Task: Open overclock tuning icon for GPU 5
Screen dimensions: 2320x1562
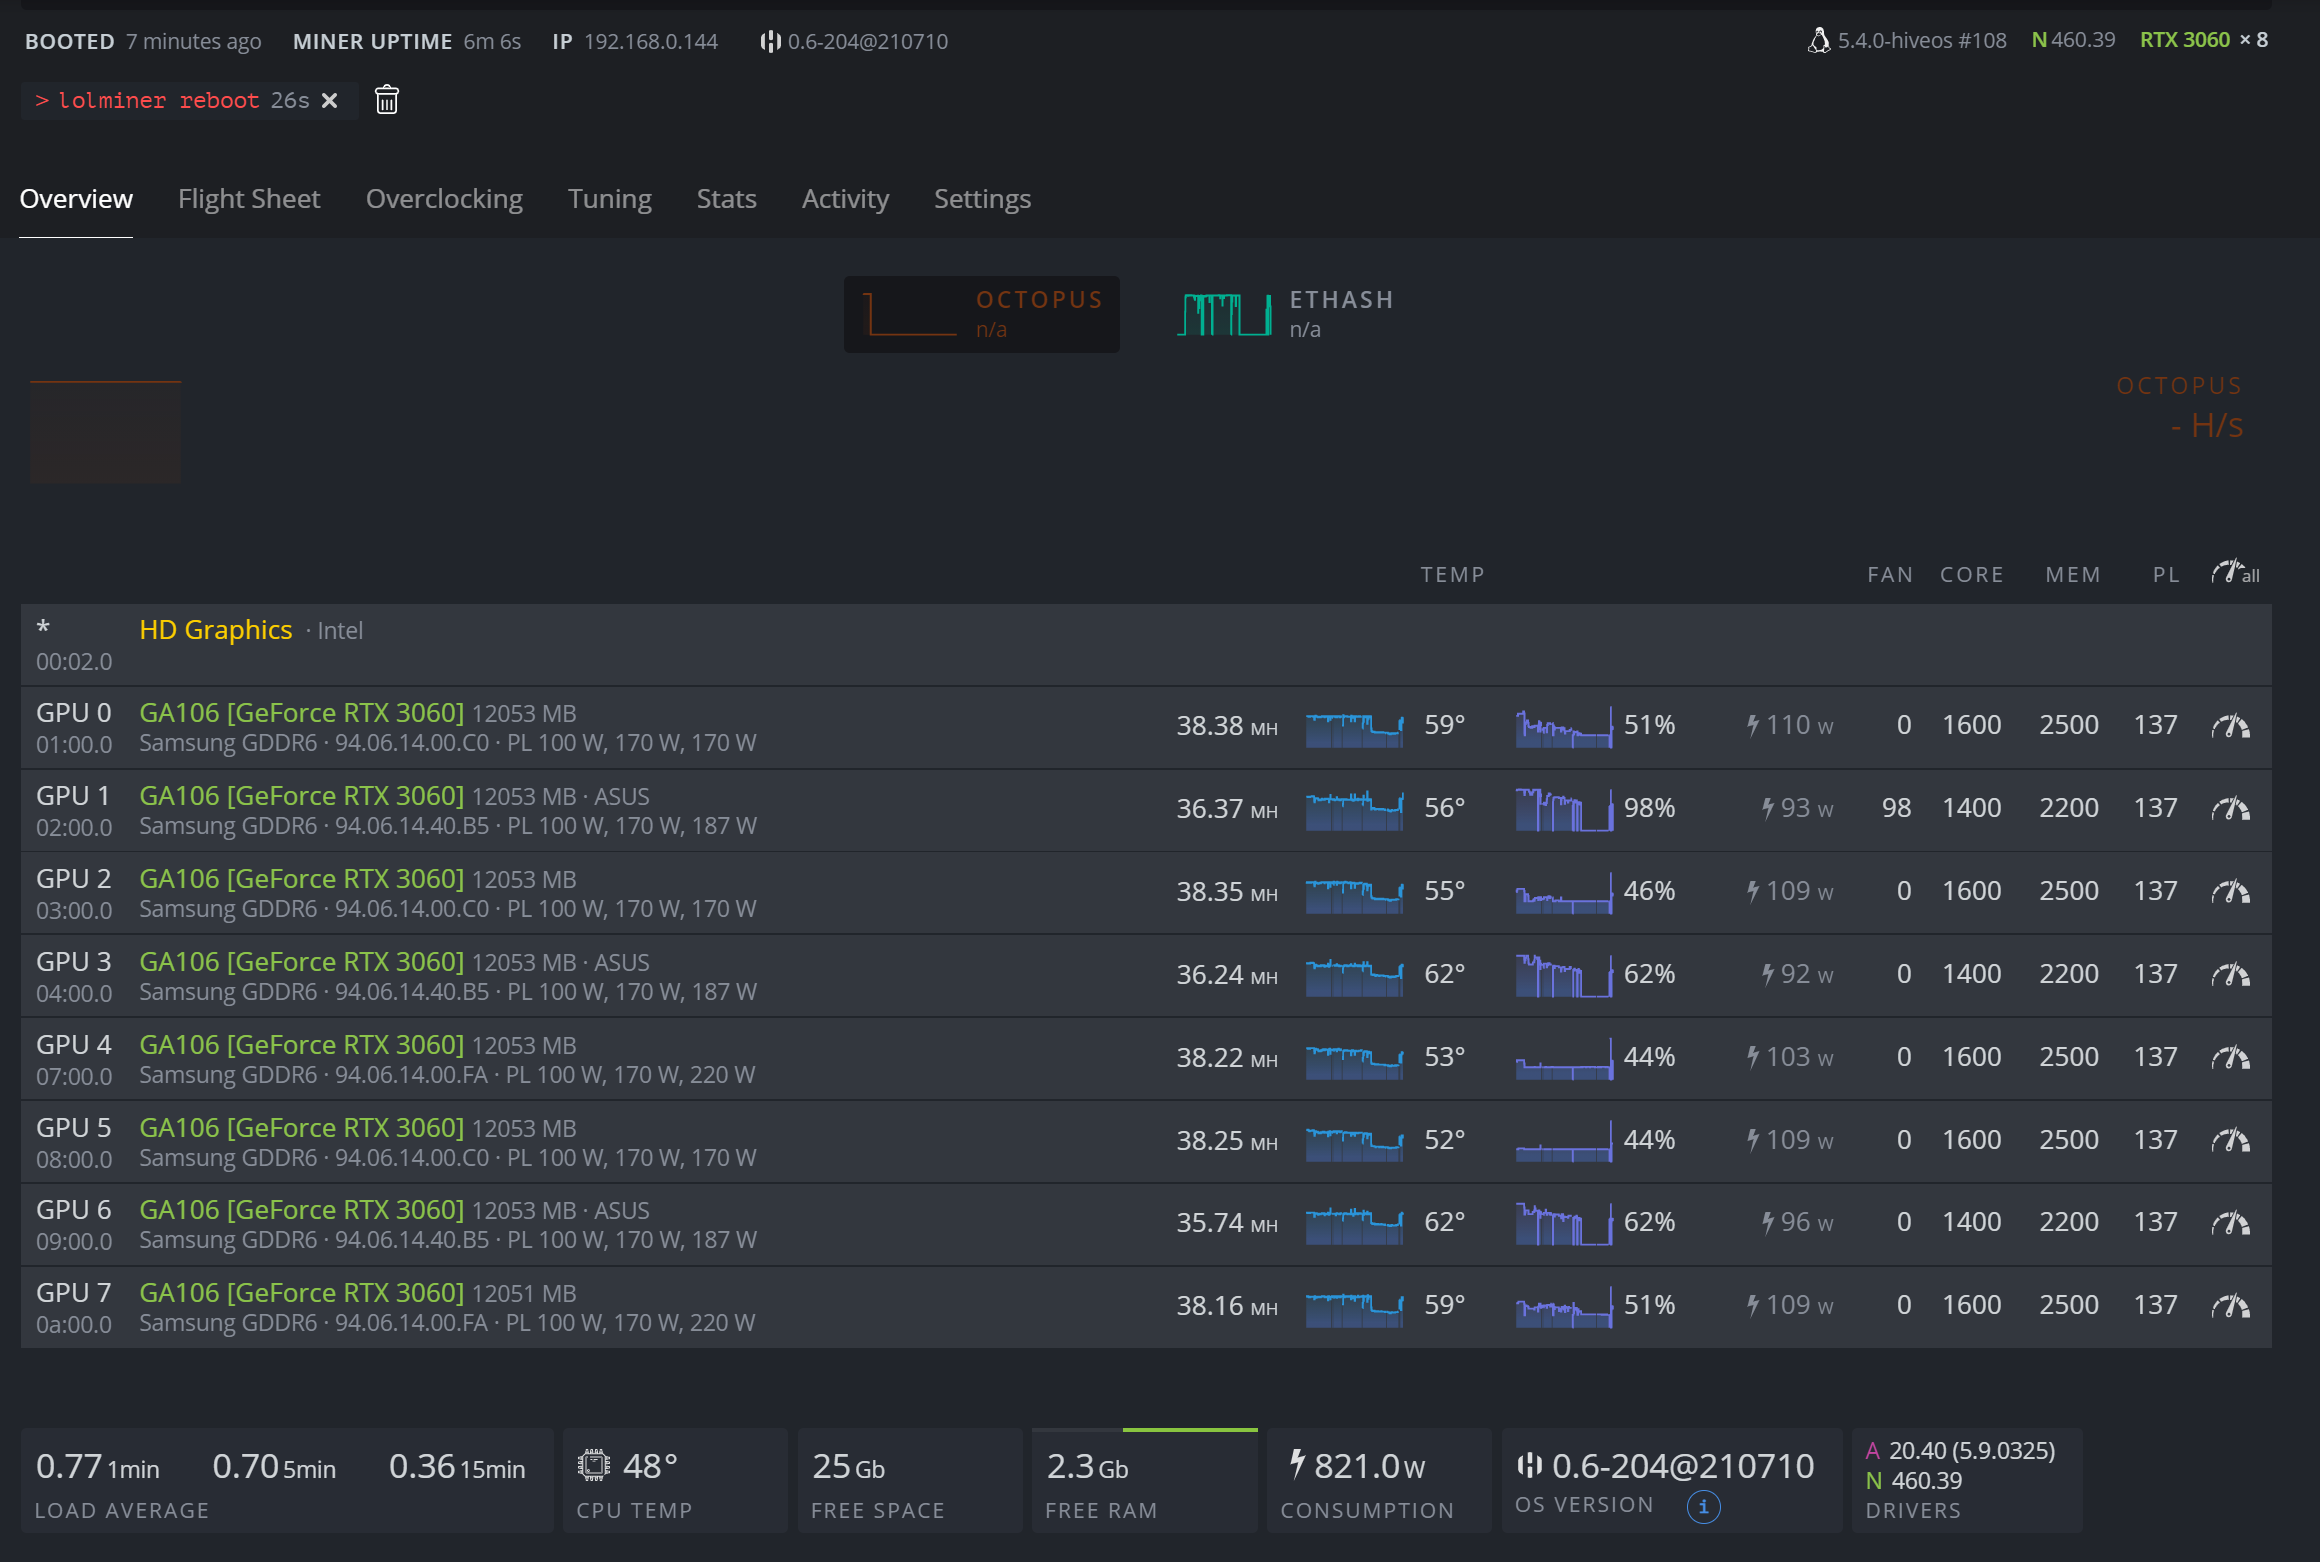Action: click(x=2231, y=1141)
